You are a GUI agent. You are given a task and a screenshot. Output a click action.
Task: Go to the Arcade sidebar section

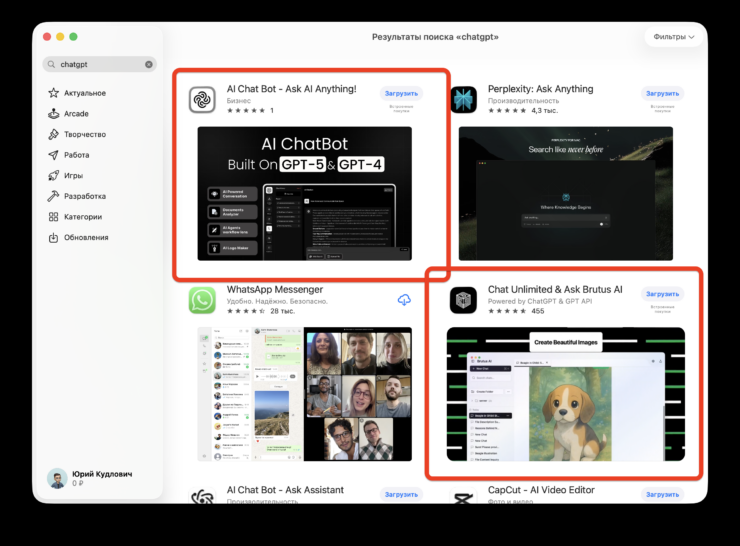(76, 114)
